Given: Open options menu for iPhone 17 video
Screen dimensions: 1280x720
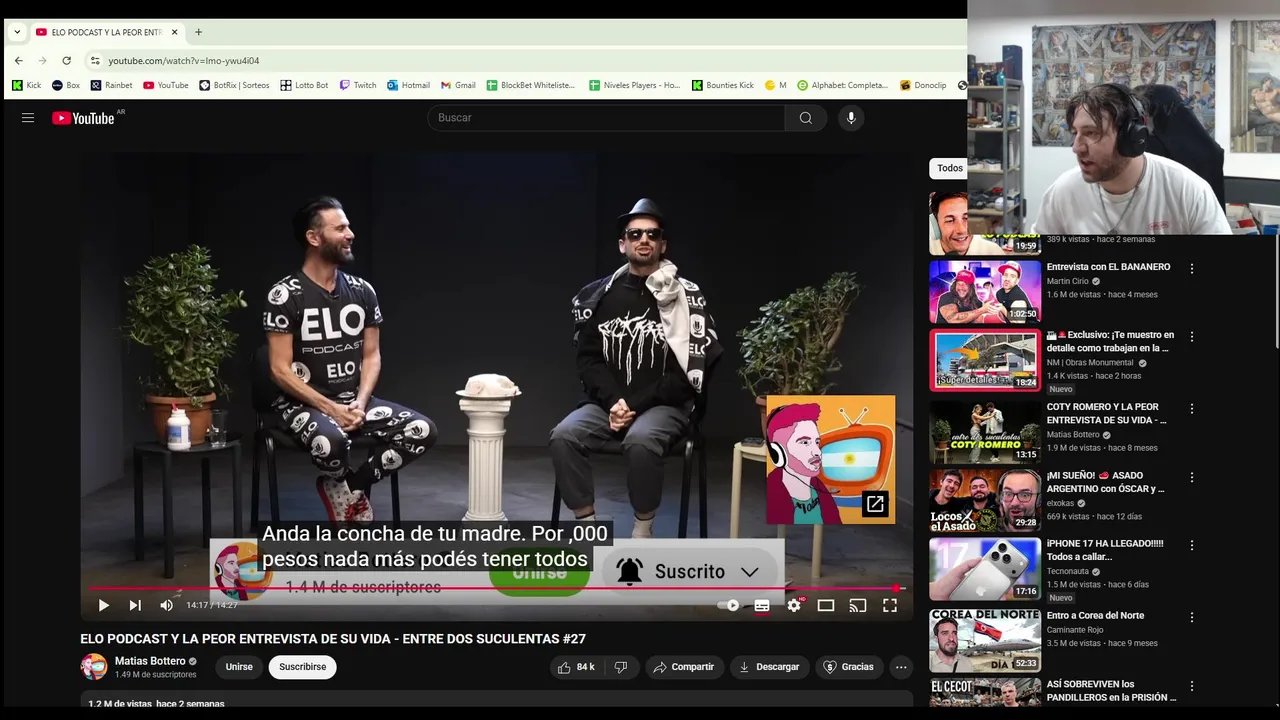Looking at the screenshot, I should pyautogui.click(x=1192, y=547).
